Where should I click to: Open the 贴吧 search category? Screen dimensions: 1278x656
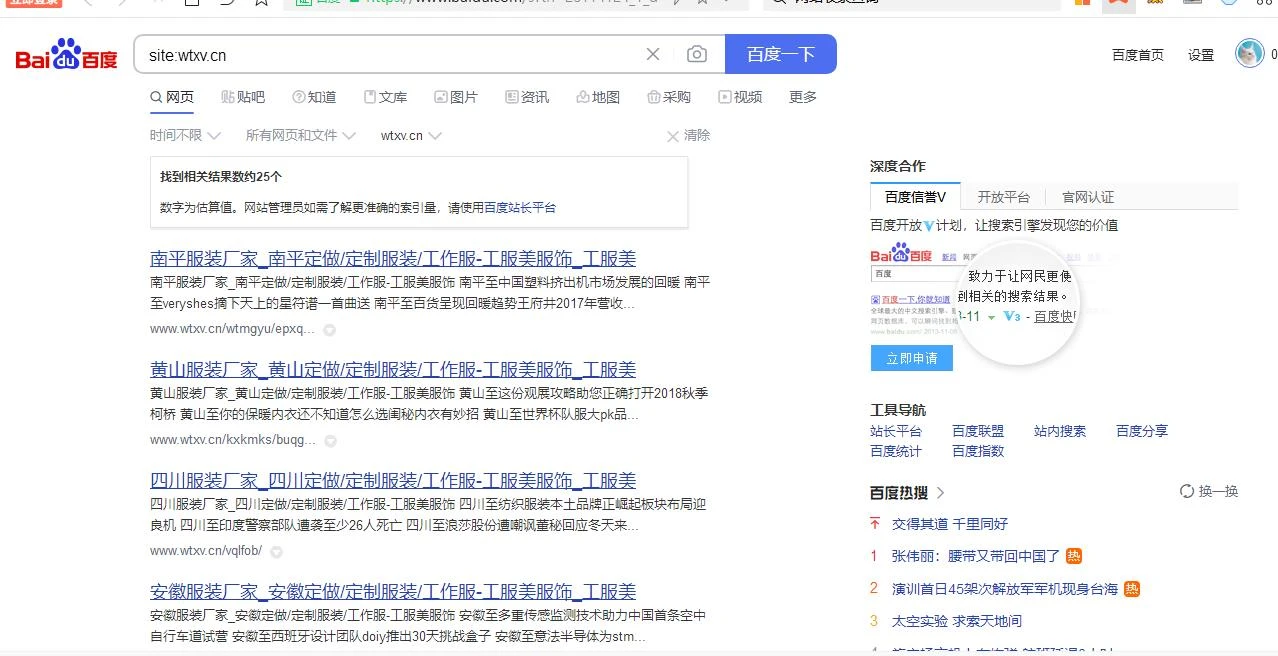pyautogui.click(x=243, y=97)
